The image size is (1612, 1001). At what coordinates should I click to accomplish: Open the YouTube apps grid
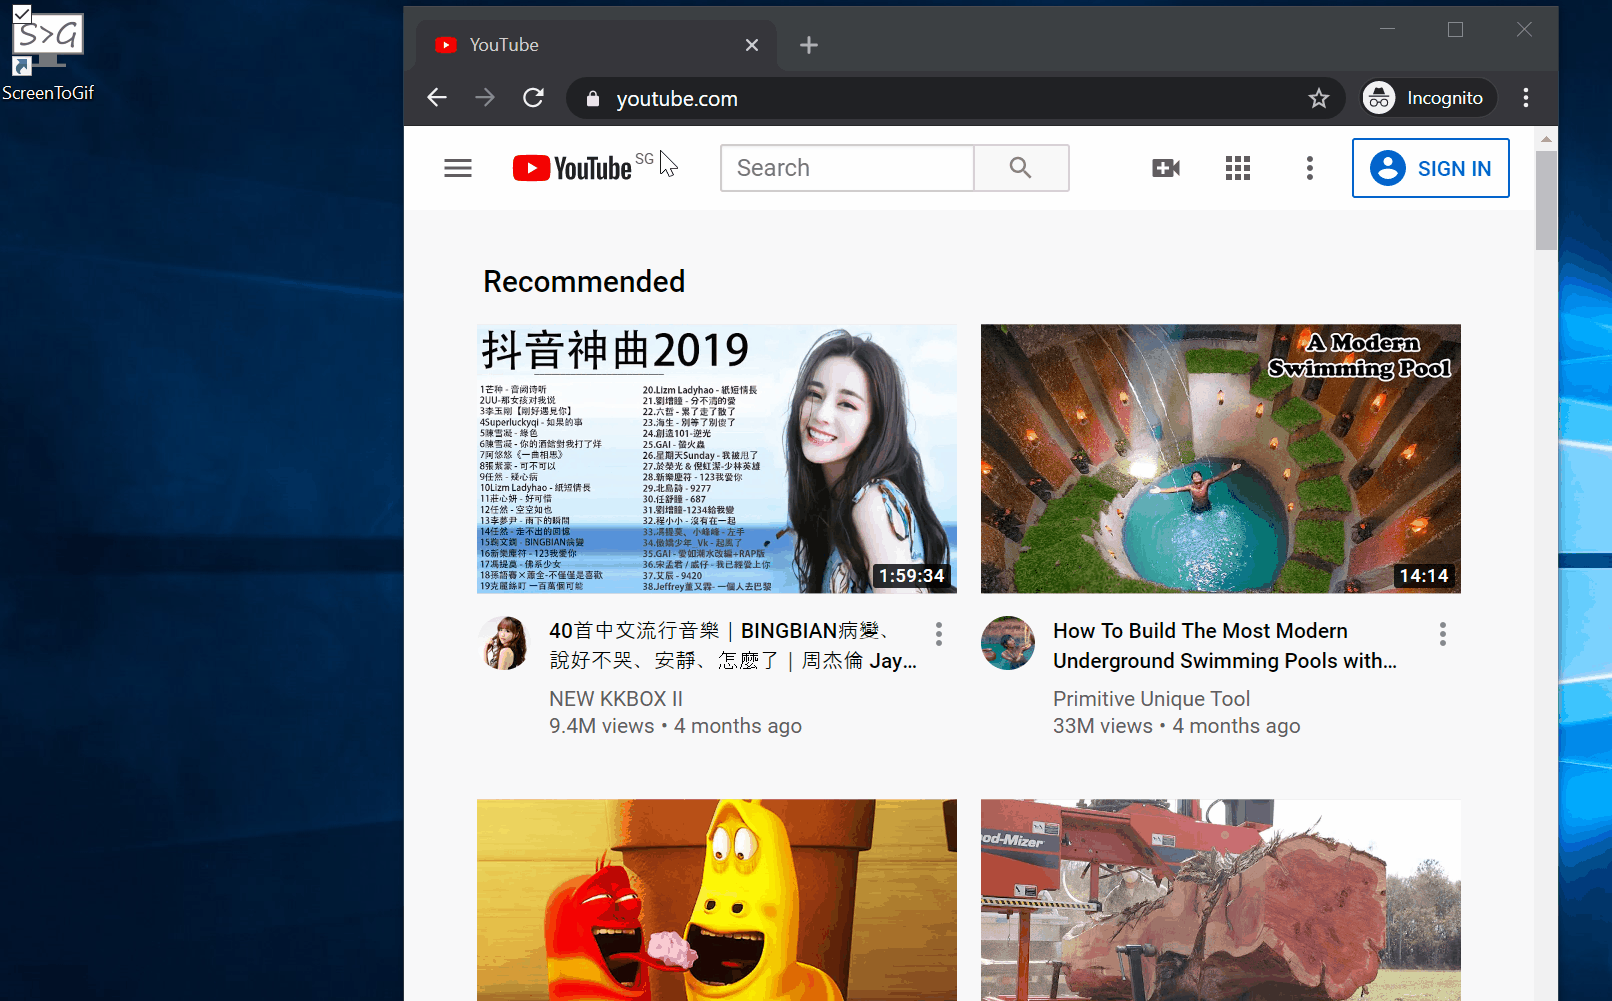[1238, 168]
